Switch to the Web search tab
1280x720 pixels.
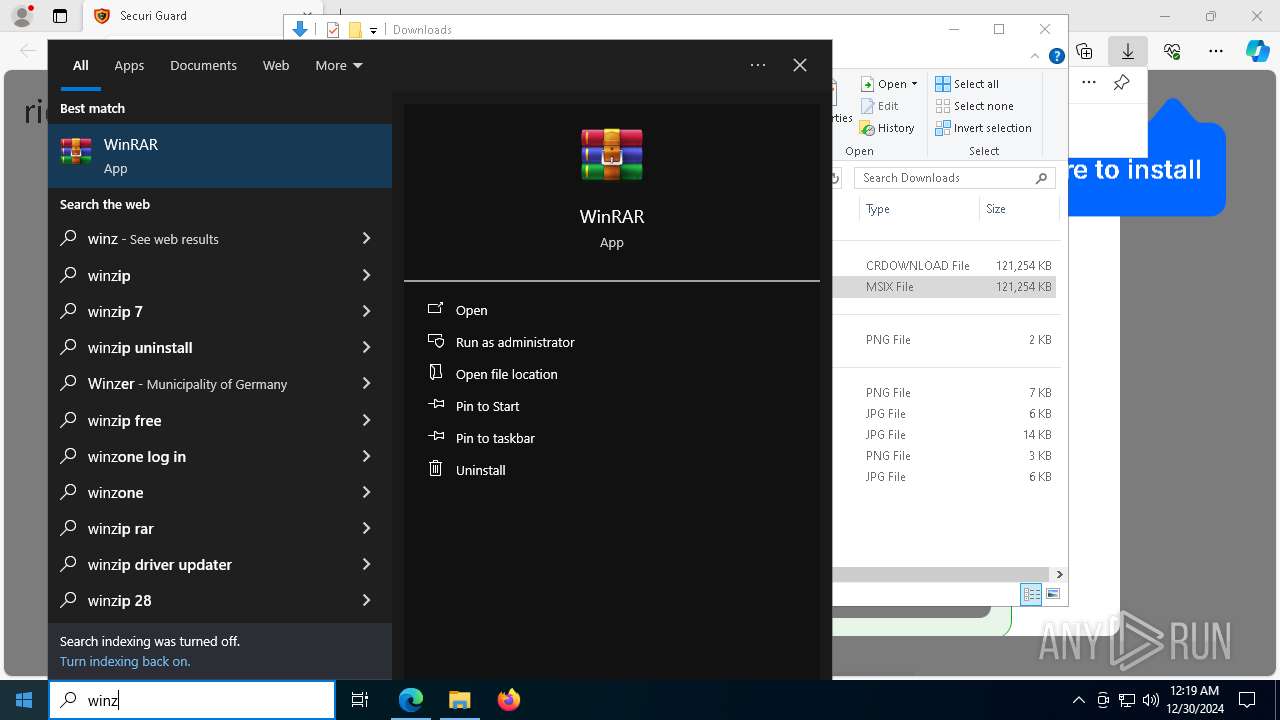[276, 65]
